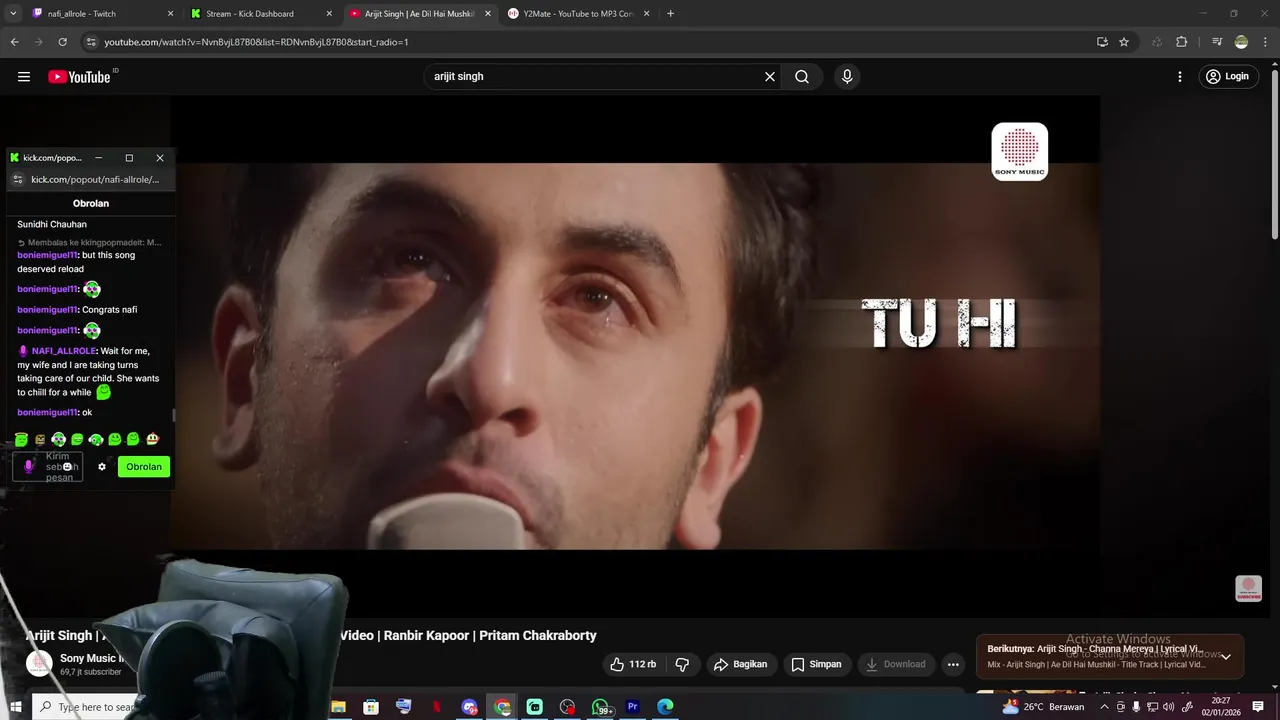Open a new browser tab
The image size is (1280, 720).
(670, 14)
